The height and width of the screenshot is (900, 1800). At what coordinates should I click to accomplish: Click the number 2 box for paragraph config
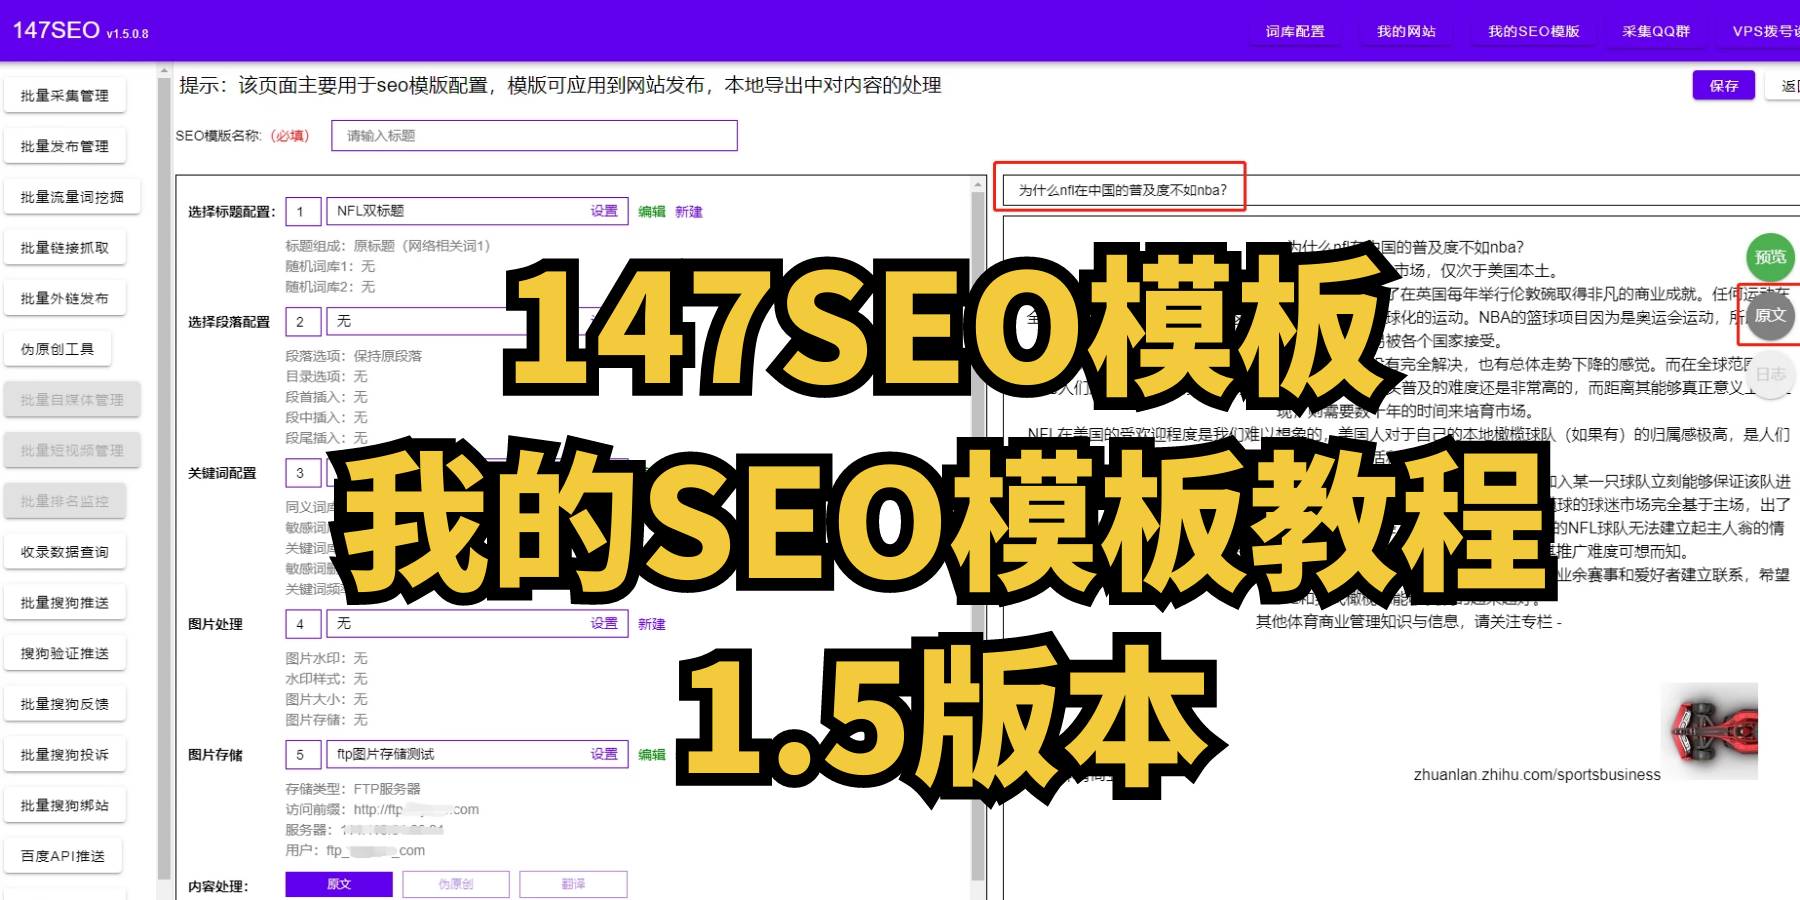(303, 321)
